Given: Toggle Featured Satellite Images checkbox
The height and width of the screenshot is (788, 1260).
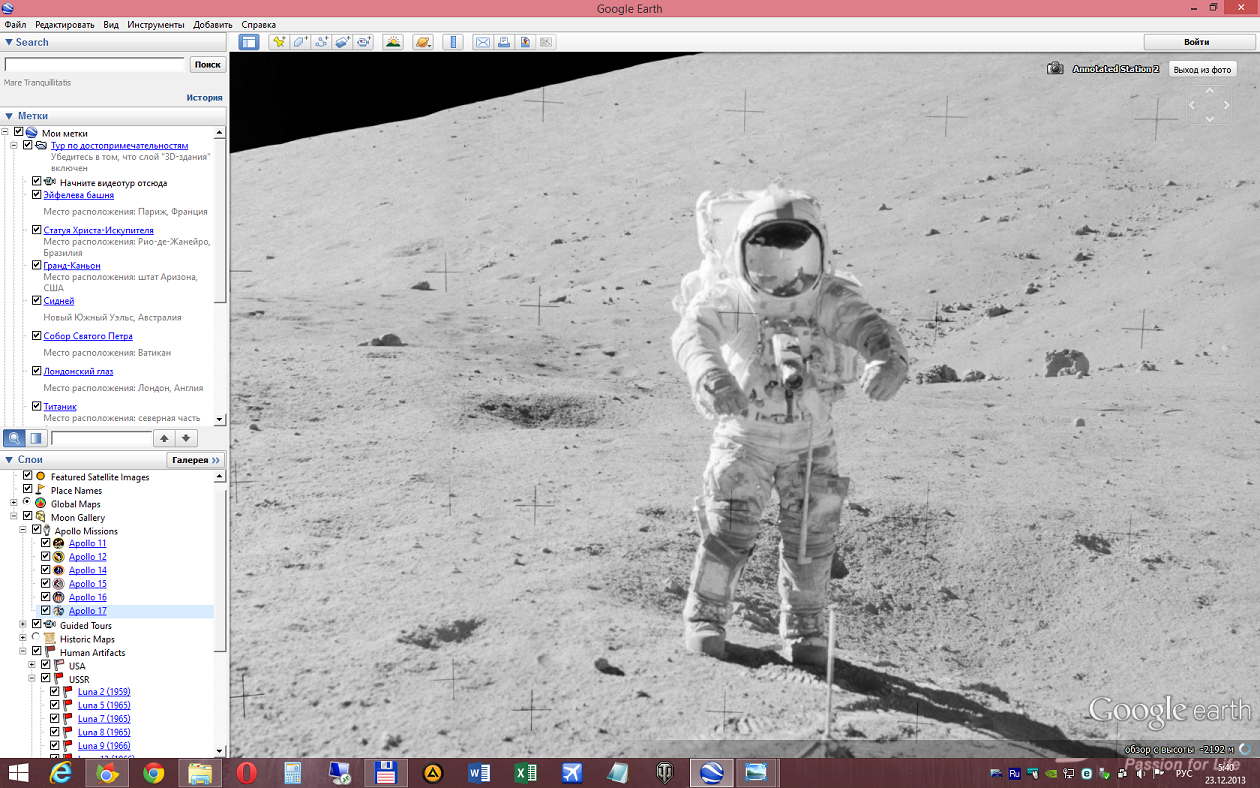Looking at the screenshot, I should coord(28,476).
